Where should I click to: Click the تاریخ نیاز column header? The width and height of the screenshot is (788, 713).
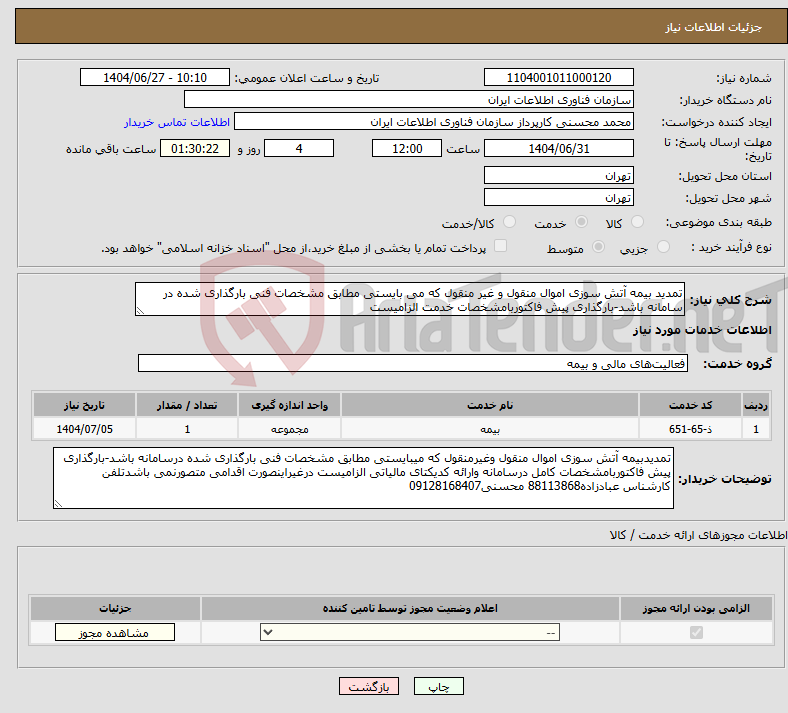tap(84, 405)
